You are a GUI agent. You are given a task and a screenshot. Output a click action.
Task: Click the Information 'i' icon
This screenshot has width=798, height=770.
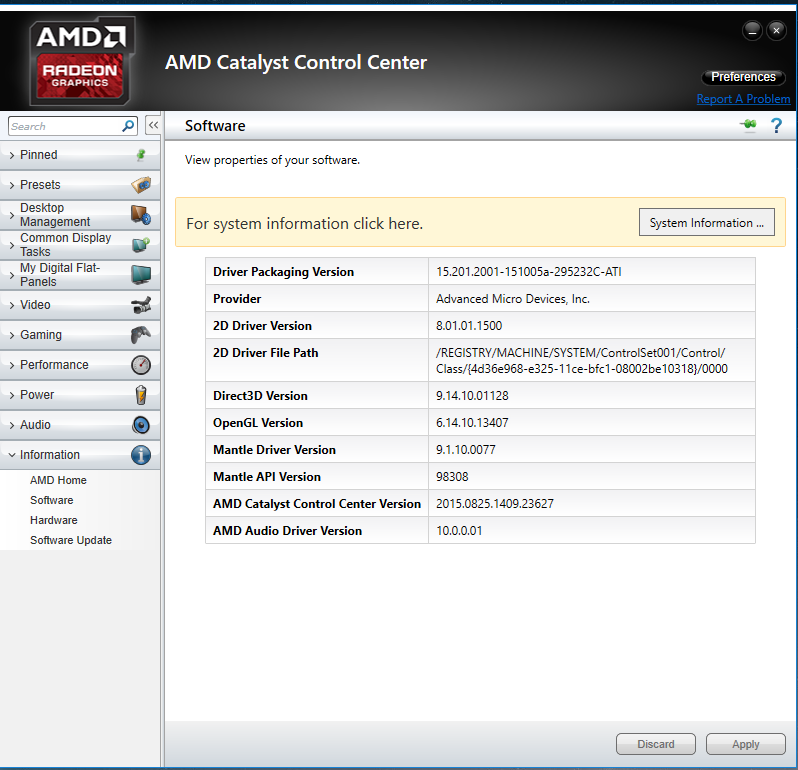click(141, 455)
